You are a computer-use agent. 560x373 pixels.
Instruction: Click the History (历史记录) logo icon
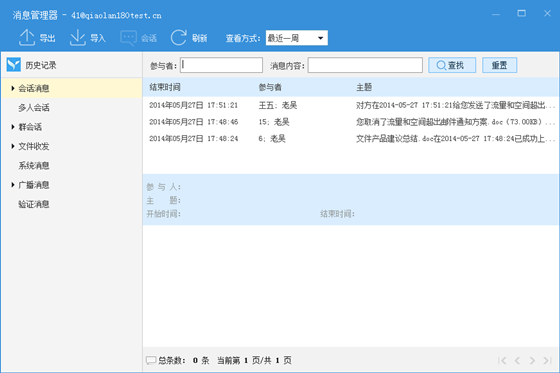pyautogui.click(x=14, y=65)
